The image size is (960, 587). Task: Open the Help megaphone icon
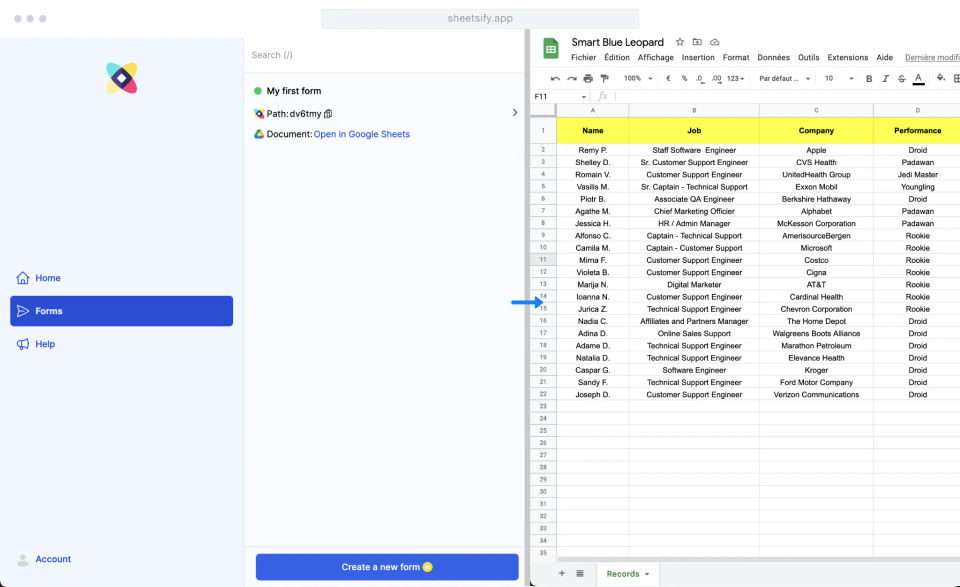pos(23,344)
